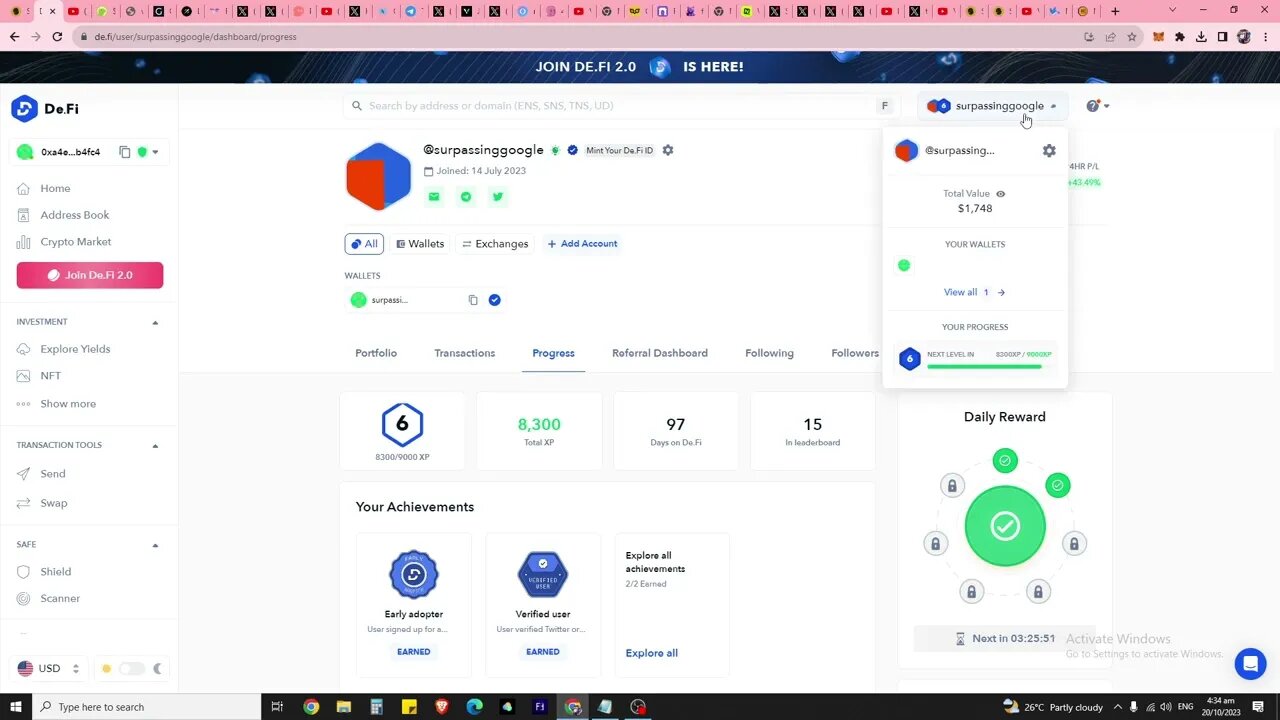The height and width of the screenshot is (720, 1280).
Task: Open Windows Start menu
Action: 16,707
